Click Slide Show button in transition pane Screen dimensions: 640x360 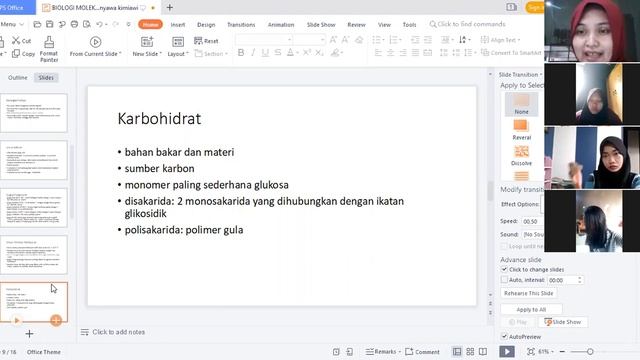point(563,322)
